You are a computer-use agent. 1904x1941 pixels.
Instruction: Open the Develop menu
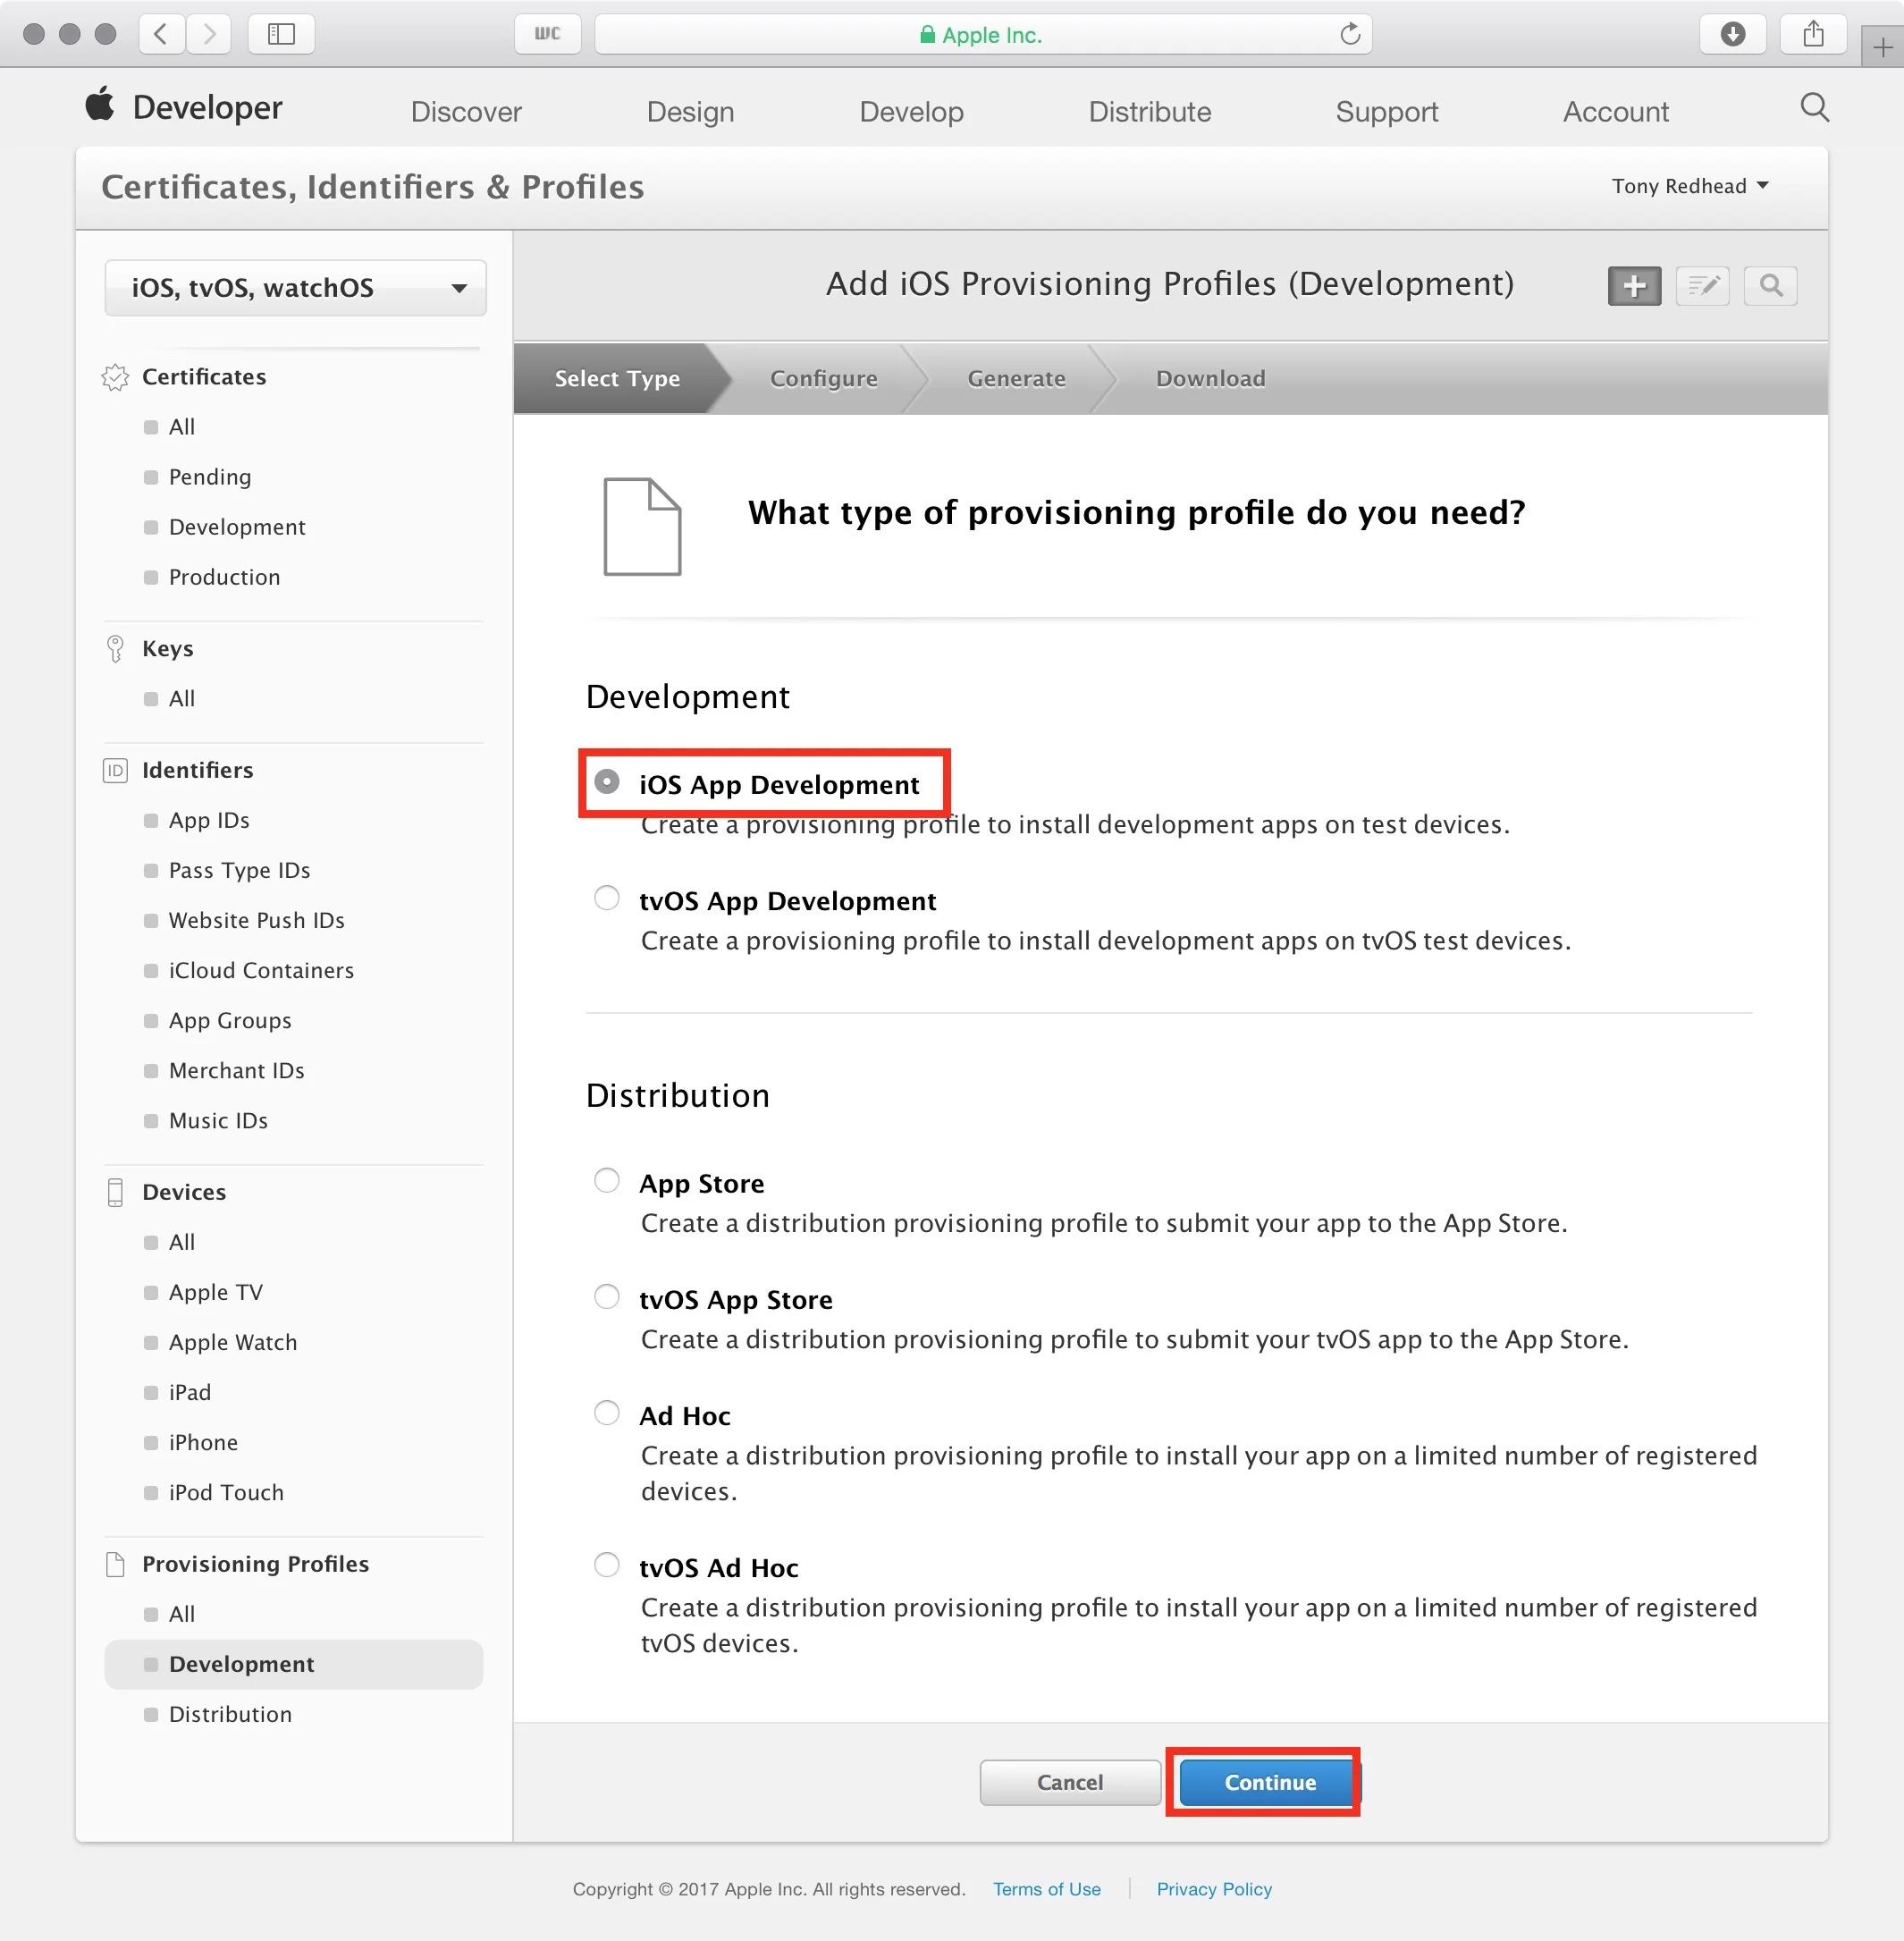[x=911, y=112]
